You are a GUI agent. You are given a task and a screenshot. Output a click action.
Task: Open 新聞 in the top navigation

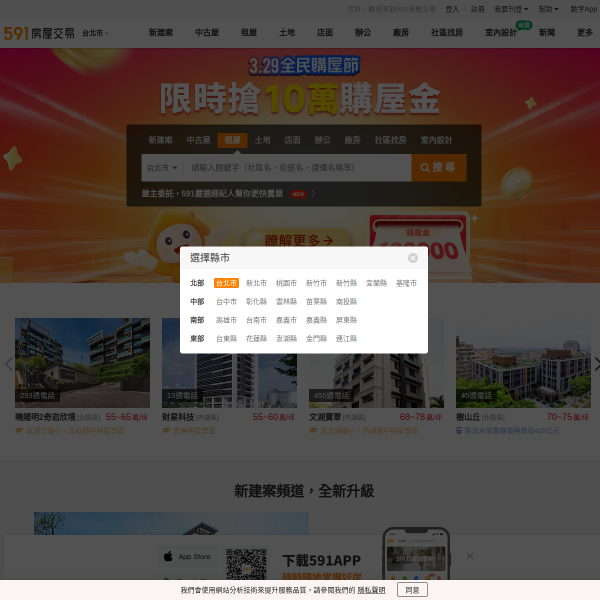click(x=547, y=33)
